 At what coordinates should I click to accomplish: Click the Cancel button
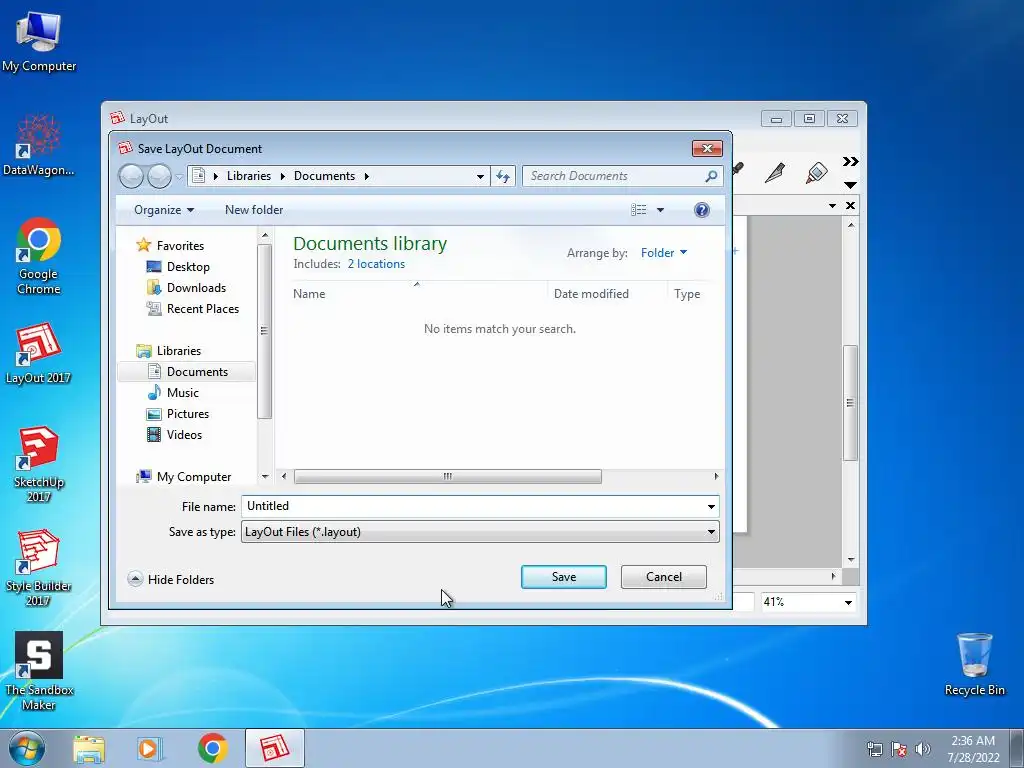point(664,577)
